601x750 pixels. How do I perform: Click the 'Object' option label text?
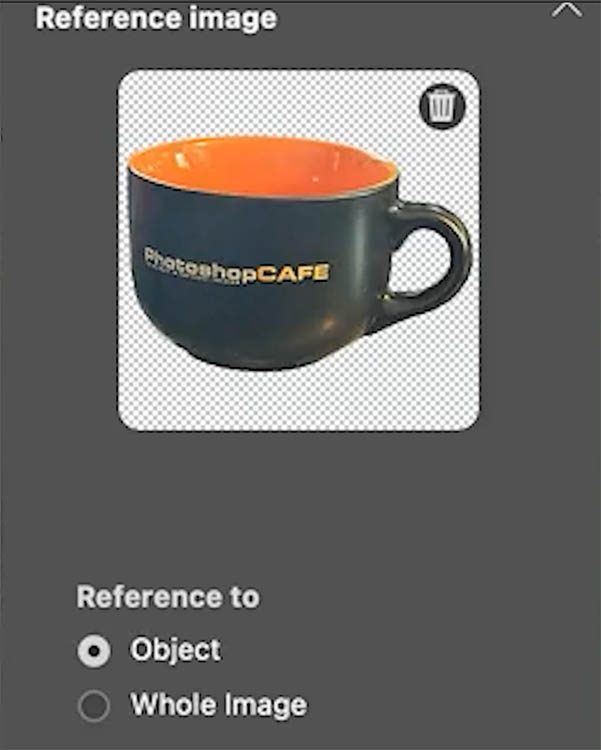coord(176,650)
